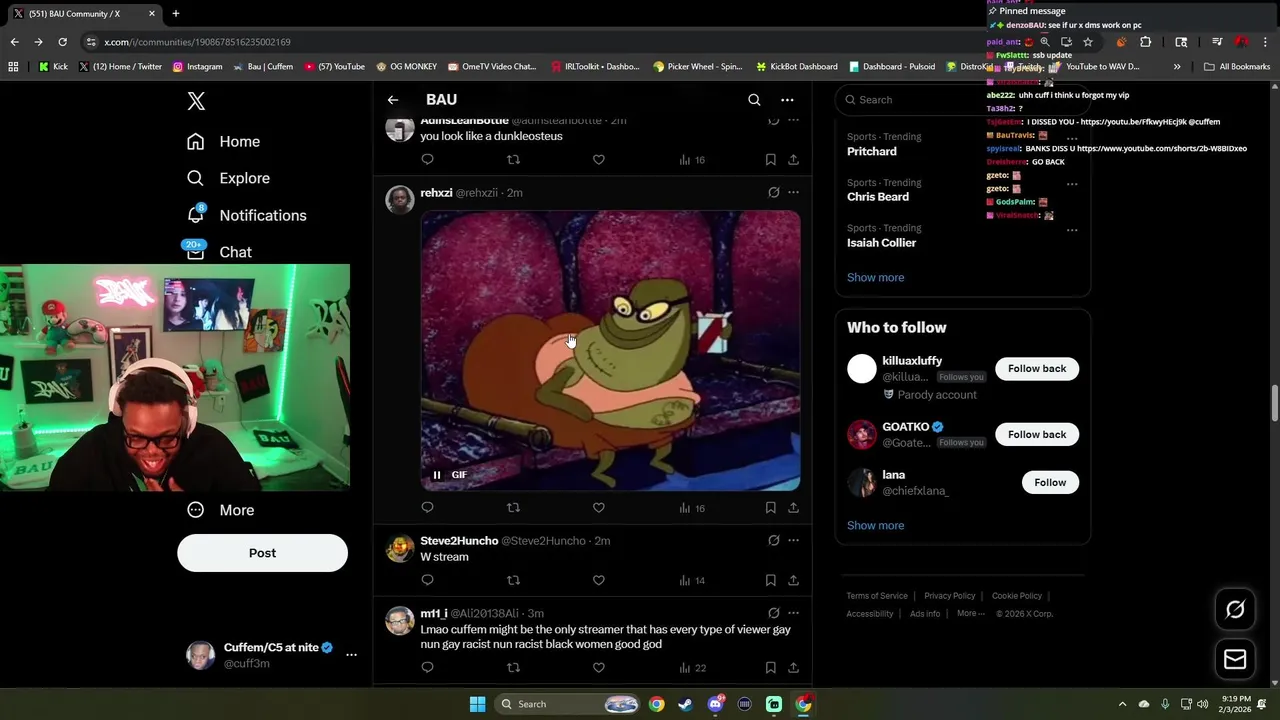Viewport: 1280px width, 720px height.
Task: Open Chris Beard trend options
Action: [1072, 184]
